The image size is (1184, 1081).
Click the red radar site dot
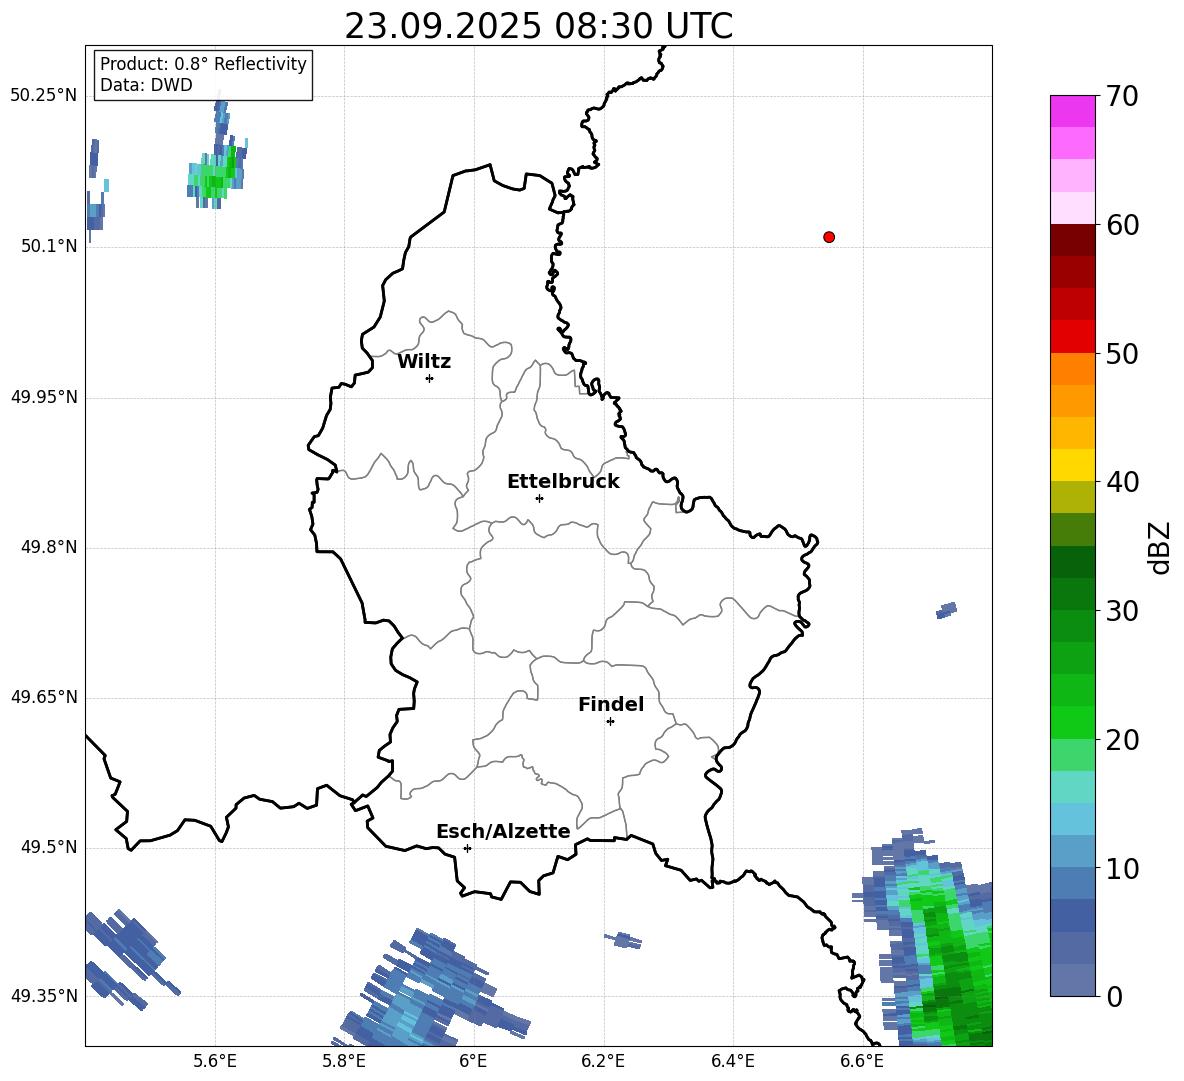coord(829,237)
